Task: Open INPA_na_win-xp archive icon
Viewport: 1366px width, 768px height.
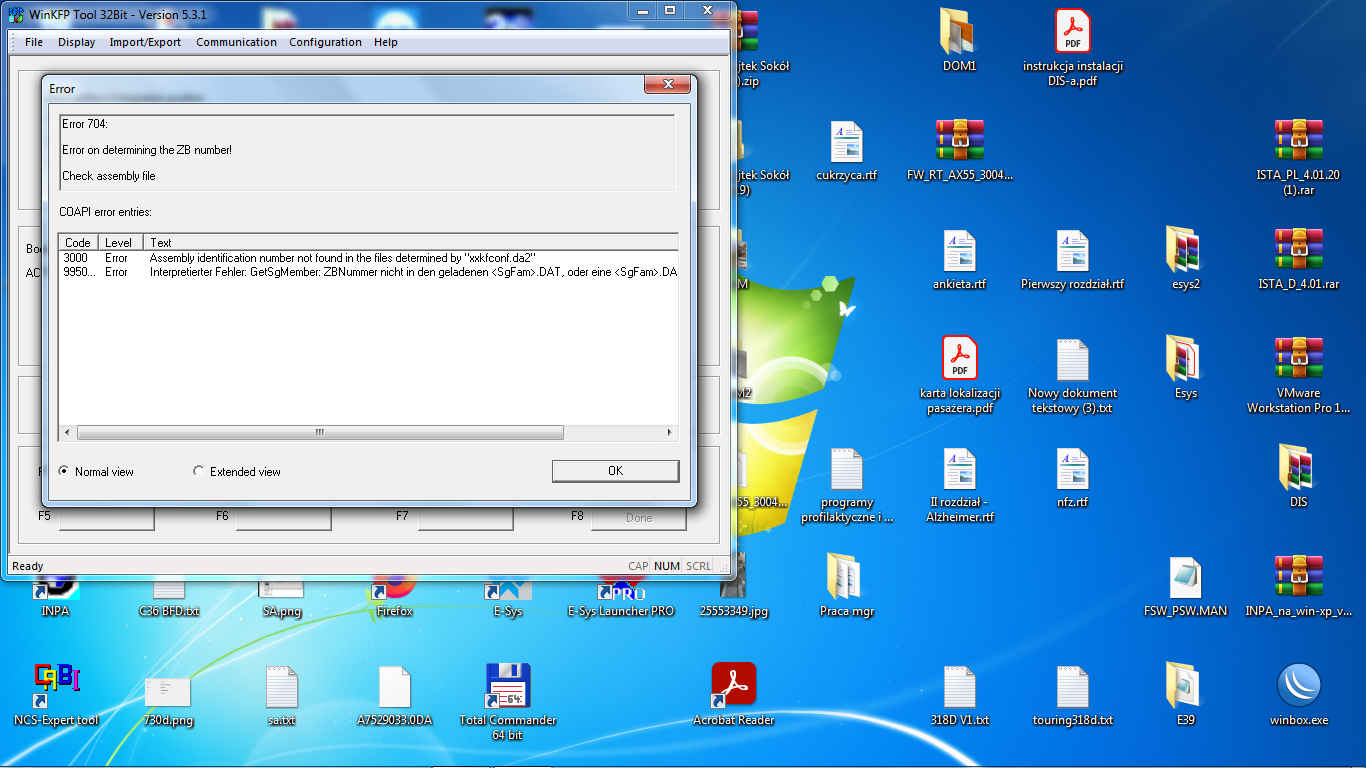Action: click(1298, 577)
